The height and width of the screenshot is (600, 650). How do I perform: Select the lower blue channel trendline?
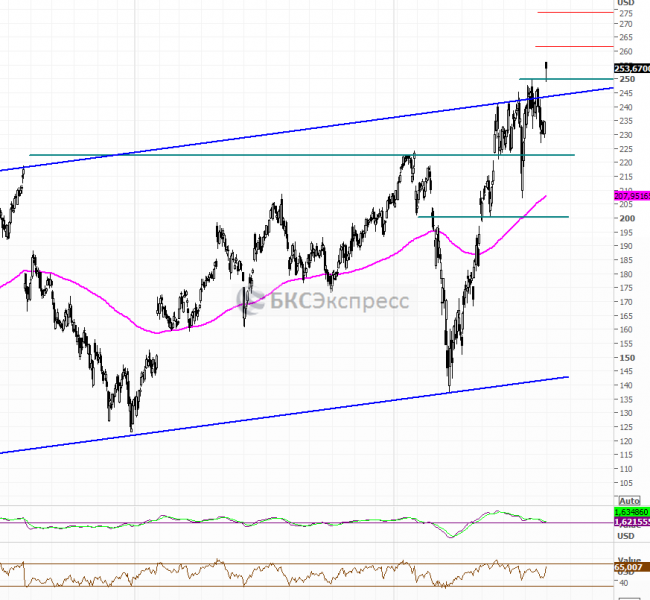click(x=300, y=414)
